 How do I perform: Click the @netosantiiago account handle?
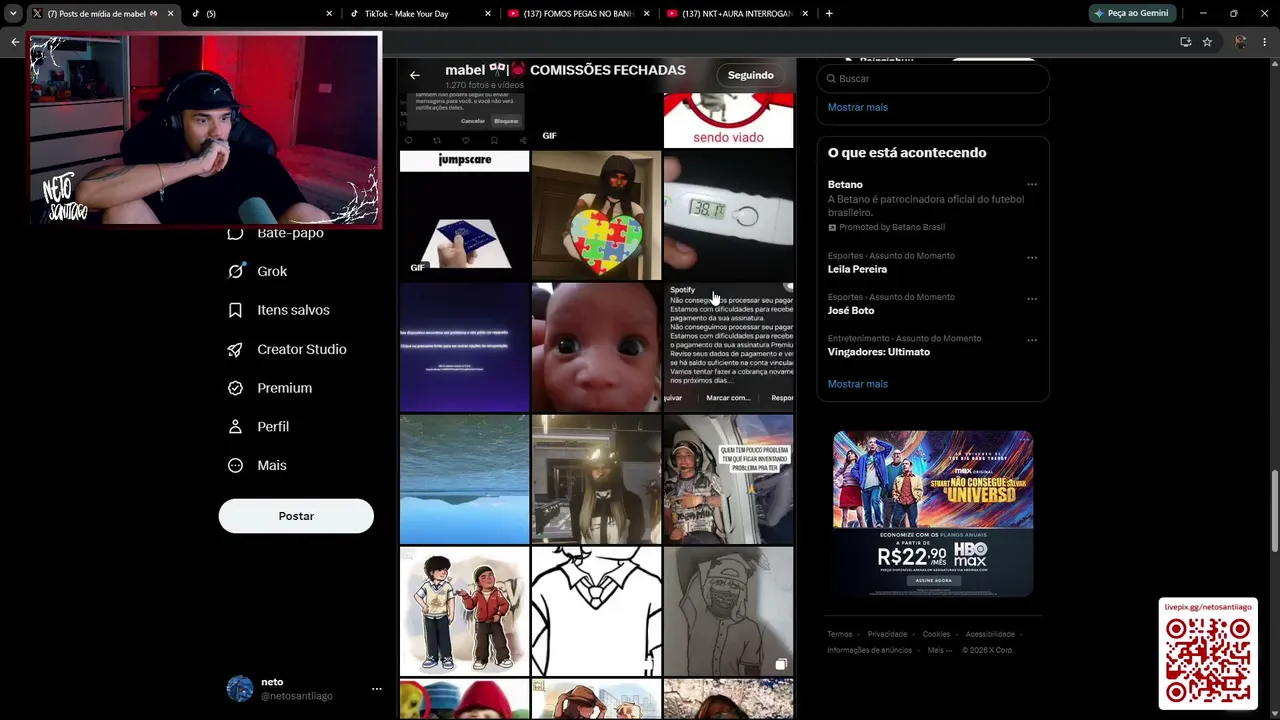click(297, 696)
